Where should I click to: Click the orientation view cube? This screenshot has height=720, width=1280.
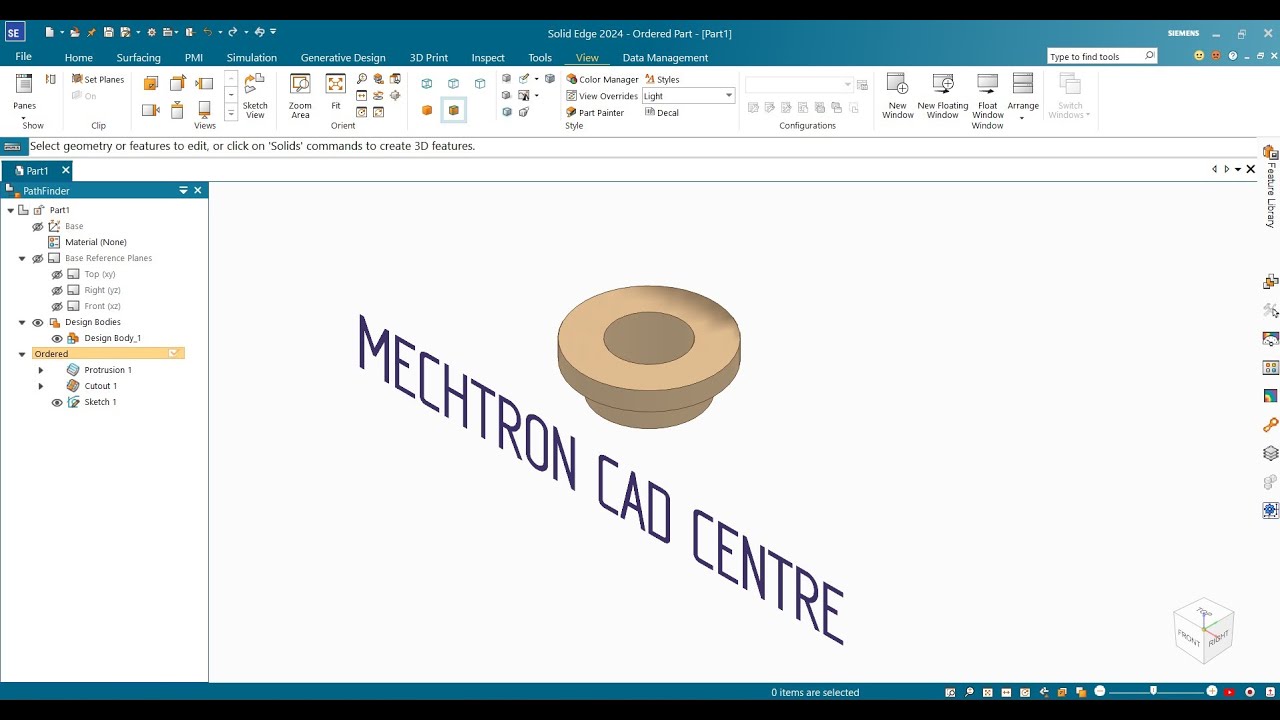(x=1204, y=630)
